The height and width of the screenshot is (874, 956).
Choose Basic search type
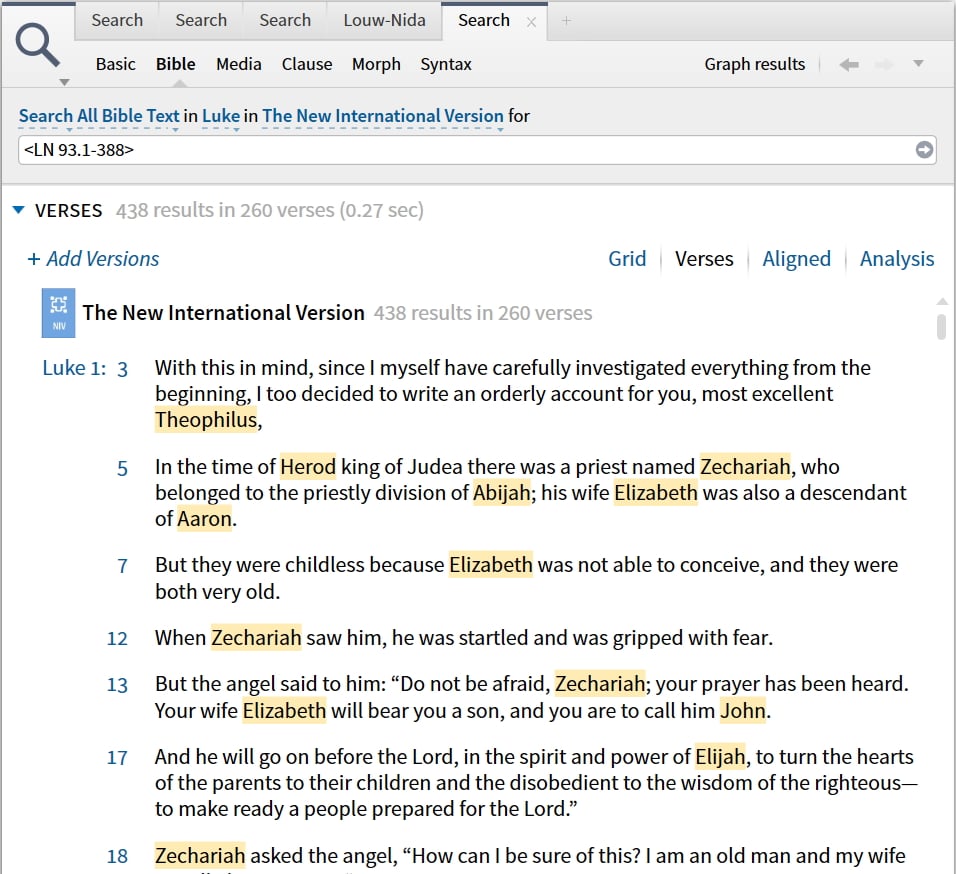pos(115,64)
